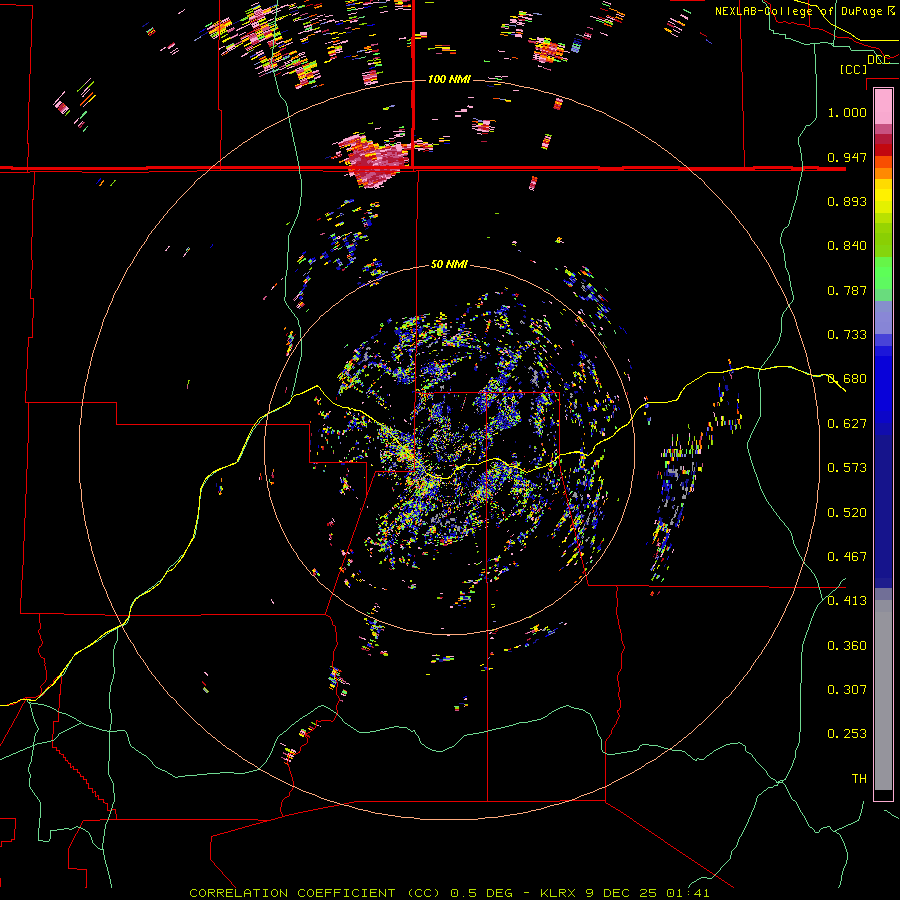Click the TH threshold label
Screen dimensions: 900x900
point(859,779)
